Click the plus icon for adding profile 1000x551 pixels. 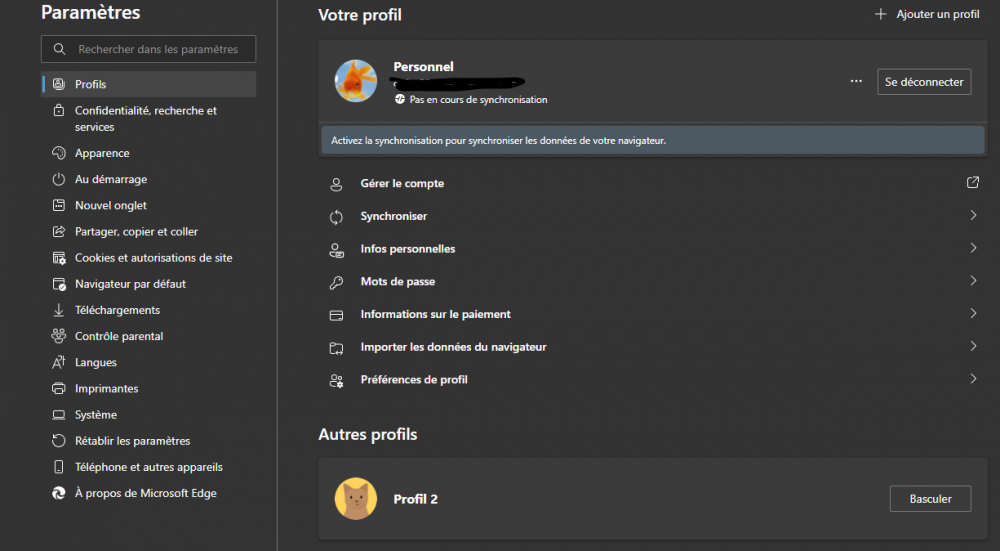pos(881,14)
